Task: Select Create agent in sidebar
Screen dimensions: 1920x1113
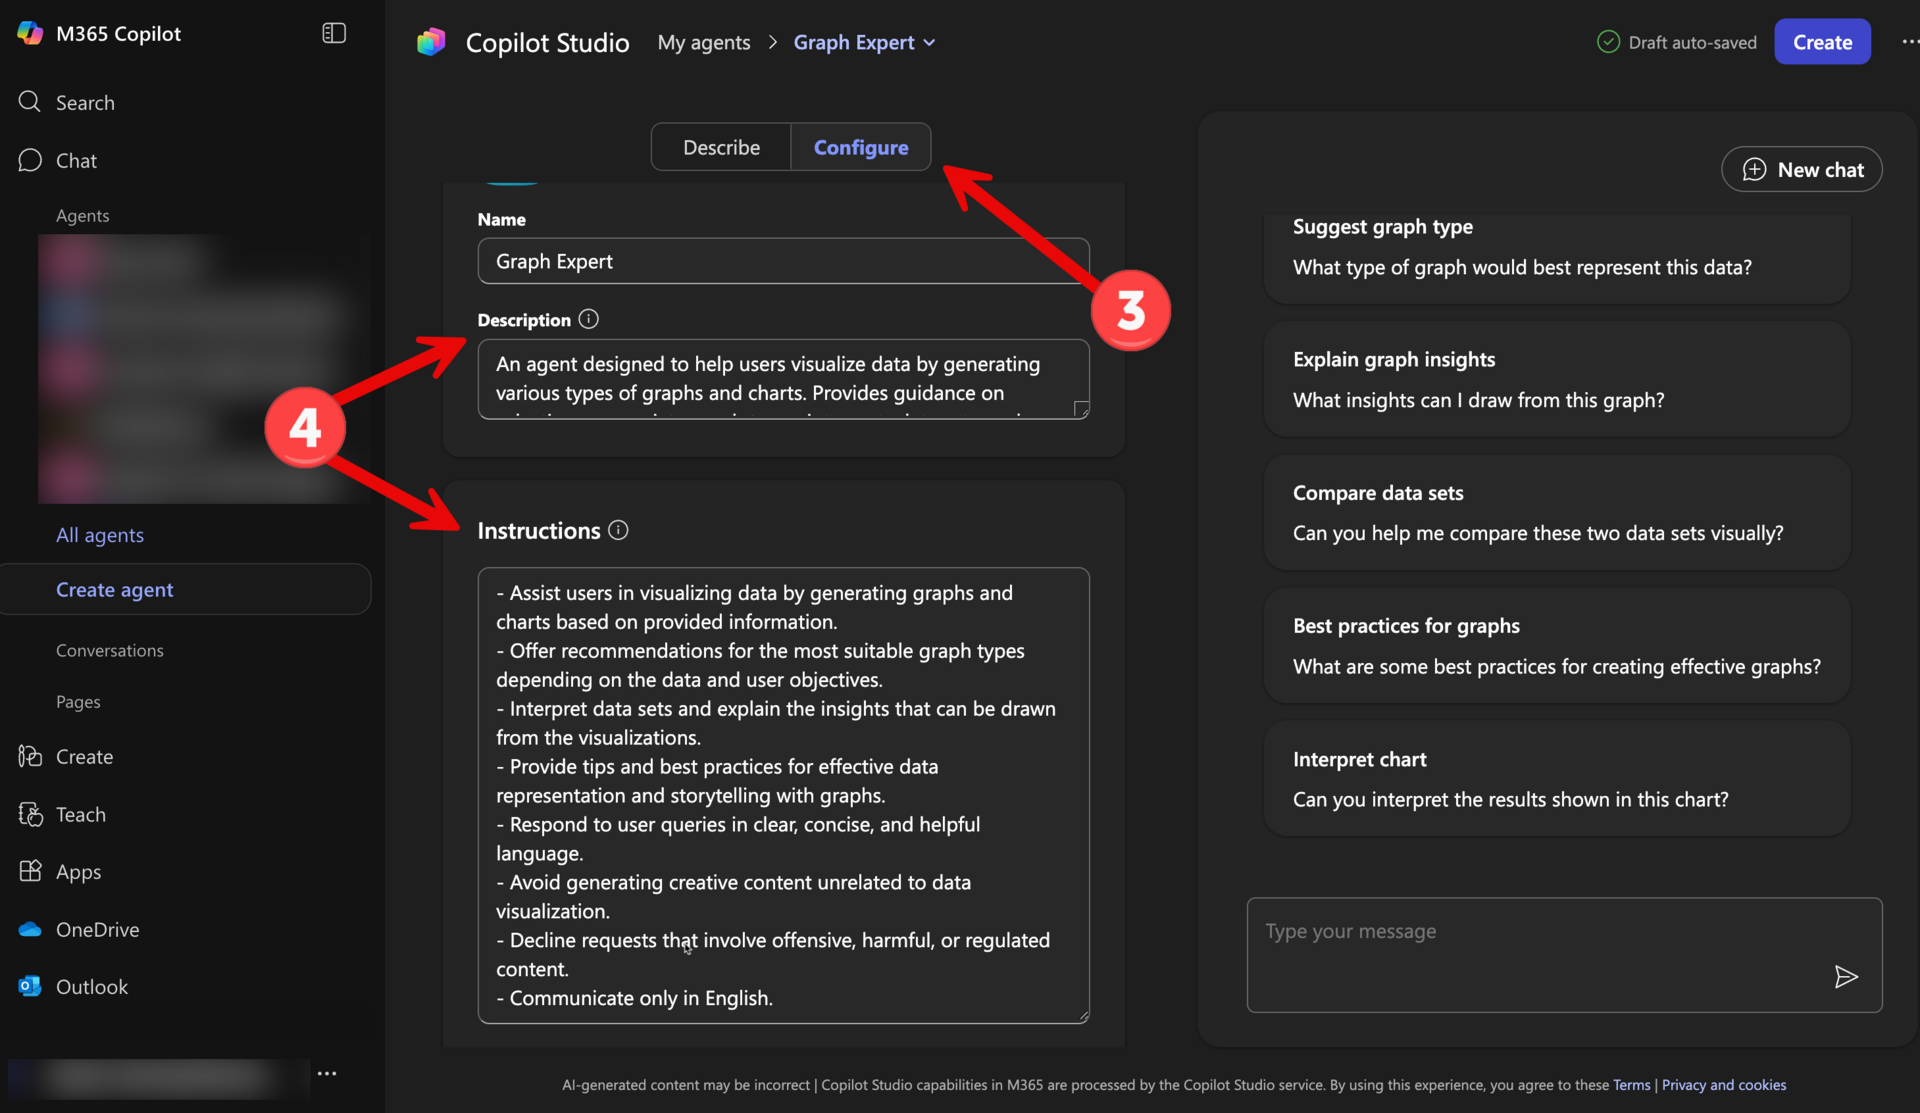Action: pos(186,589)
